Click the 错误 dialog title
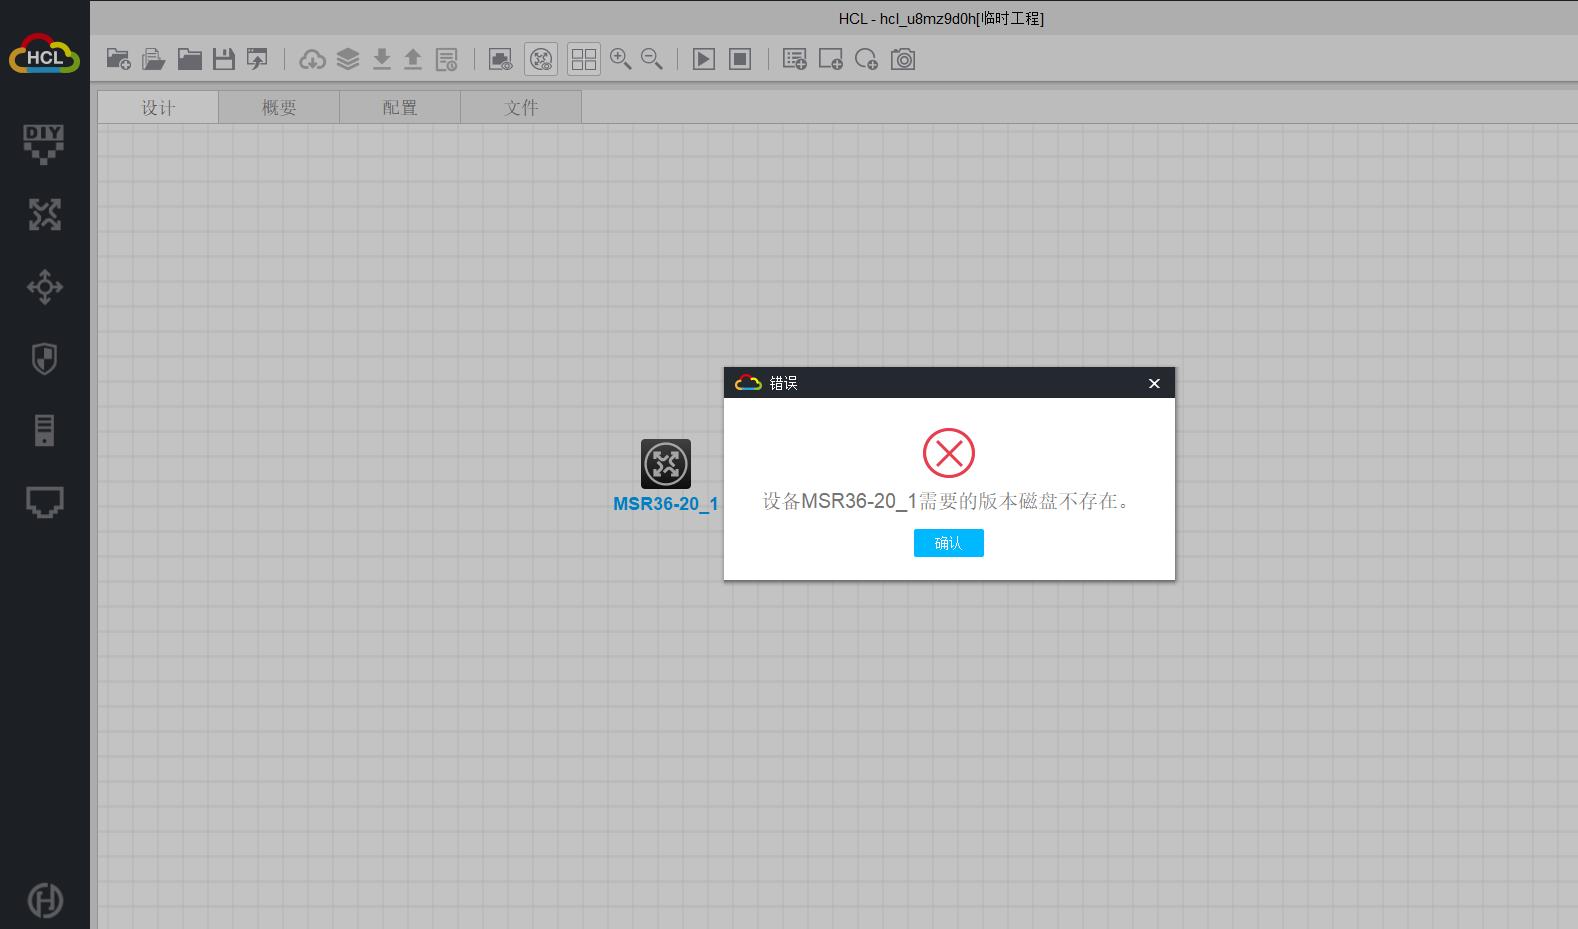 [x=783, y=383]
